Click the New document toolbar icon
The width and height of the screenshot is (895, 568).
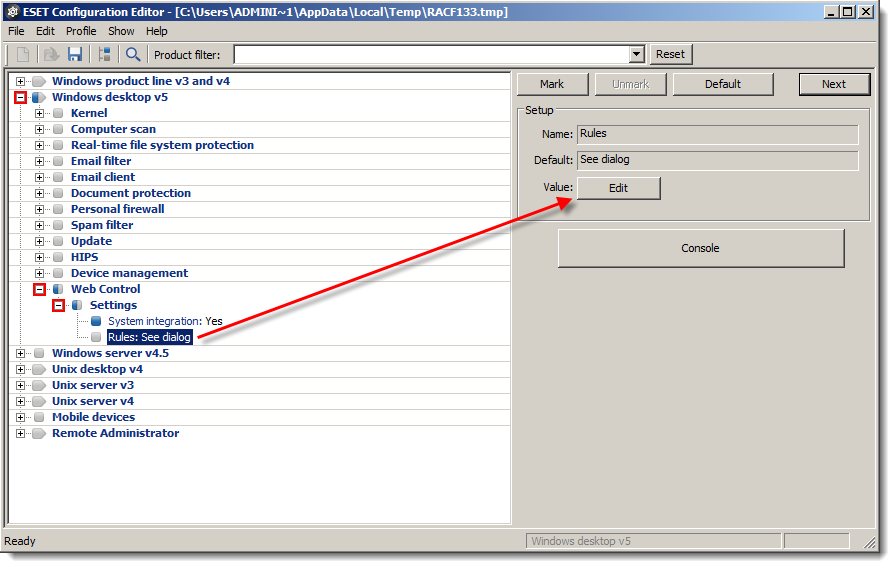(23, 54)
